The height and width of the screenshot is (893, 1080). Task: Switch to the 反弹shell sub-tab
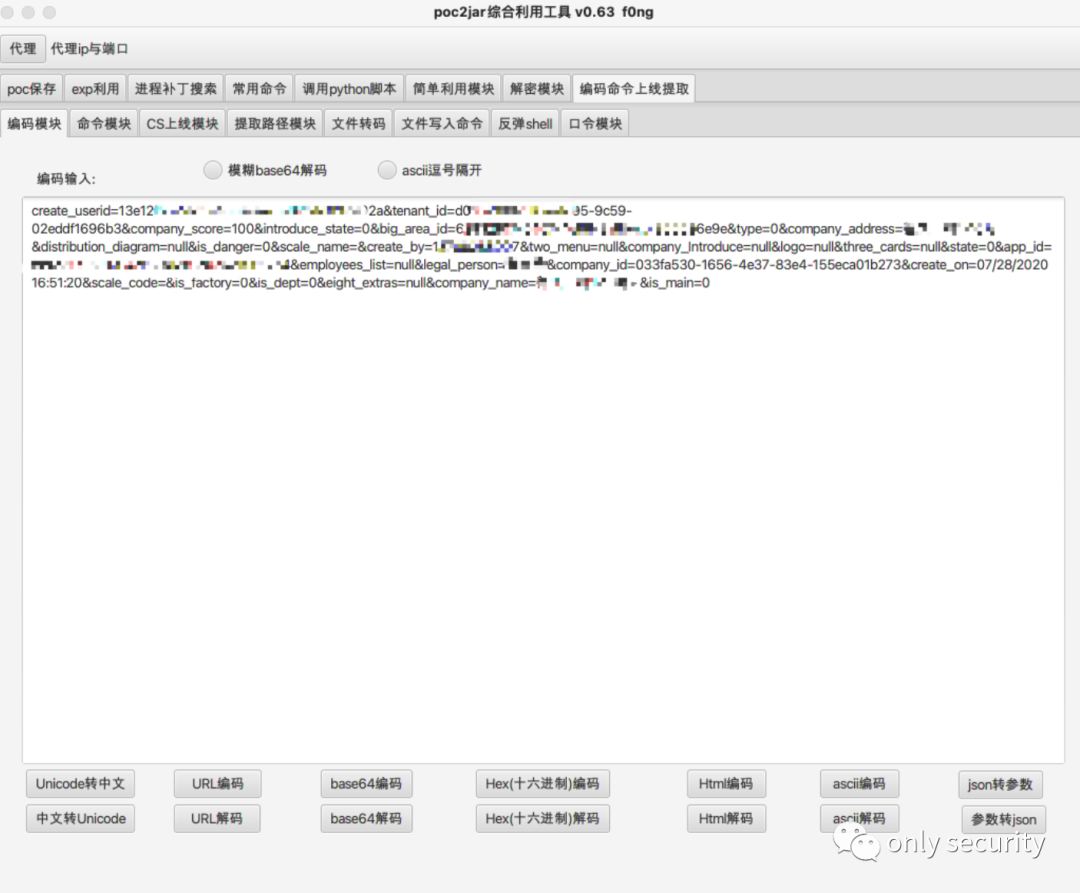tap(526, 124)
